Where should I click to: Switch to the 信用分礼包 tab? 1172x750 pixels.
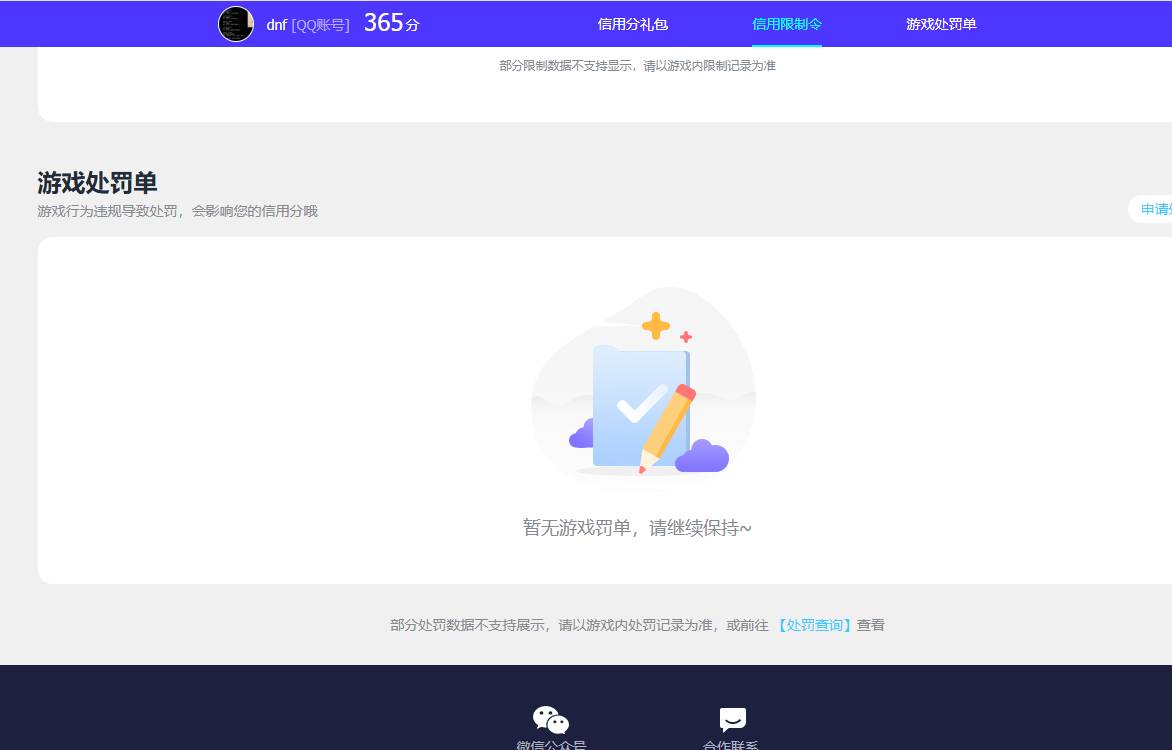[x=632, y=24]
